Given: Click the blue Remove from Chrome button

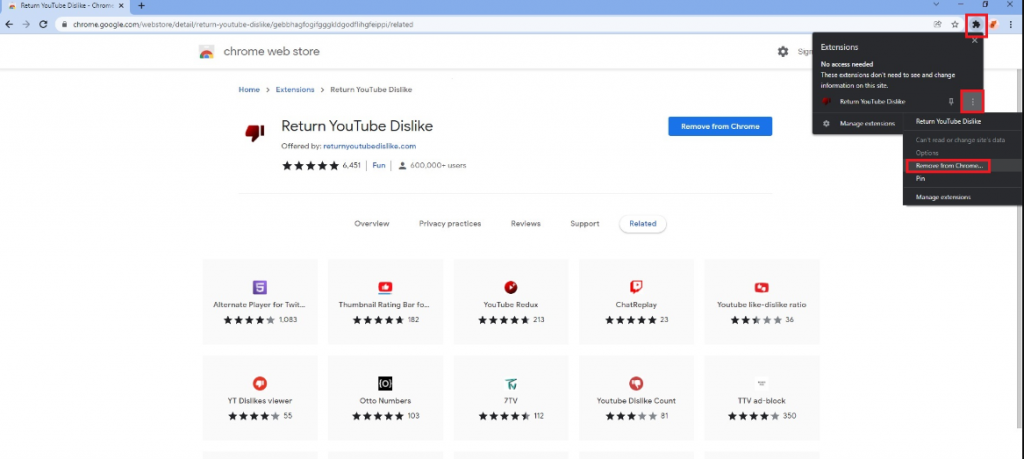Looking at the screenshot, I should 720,127.
